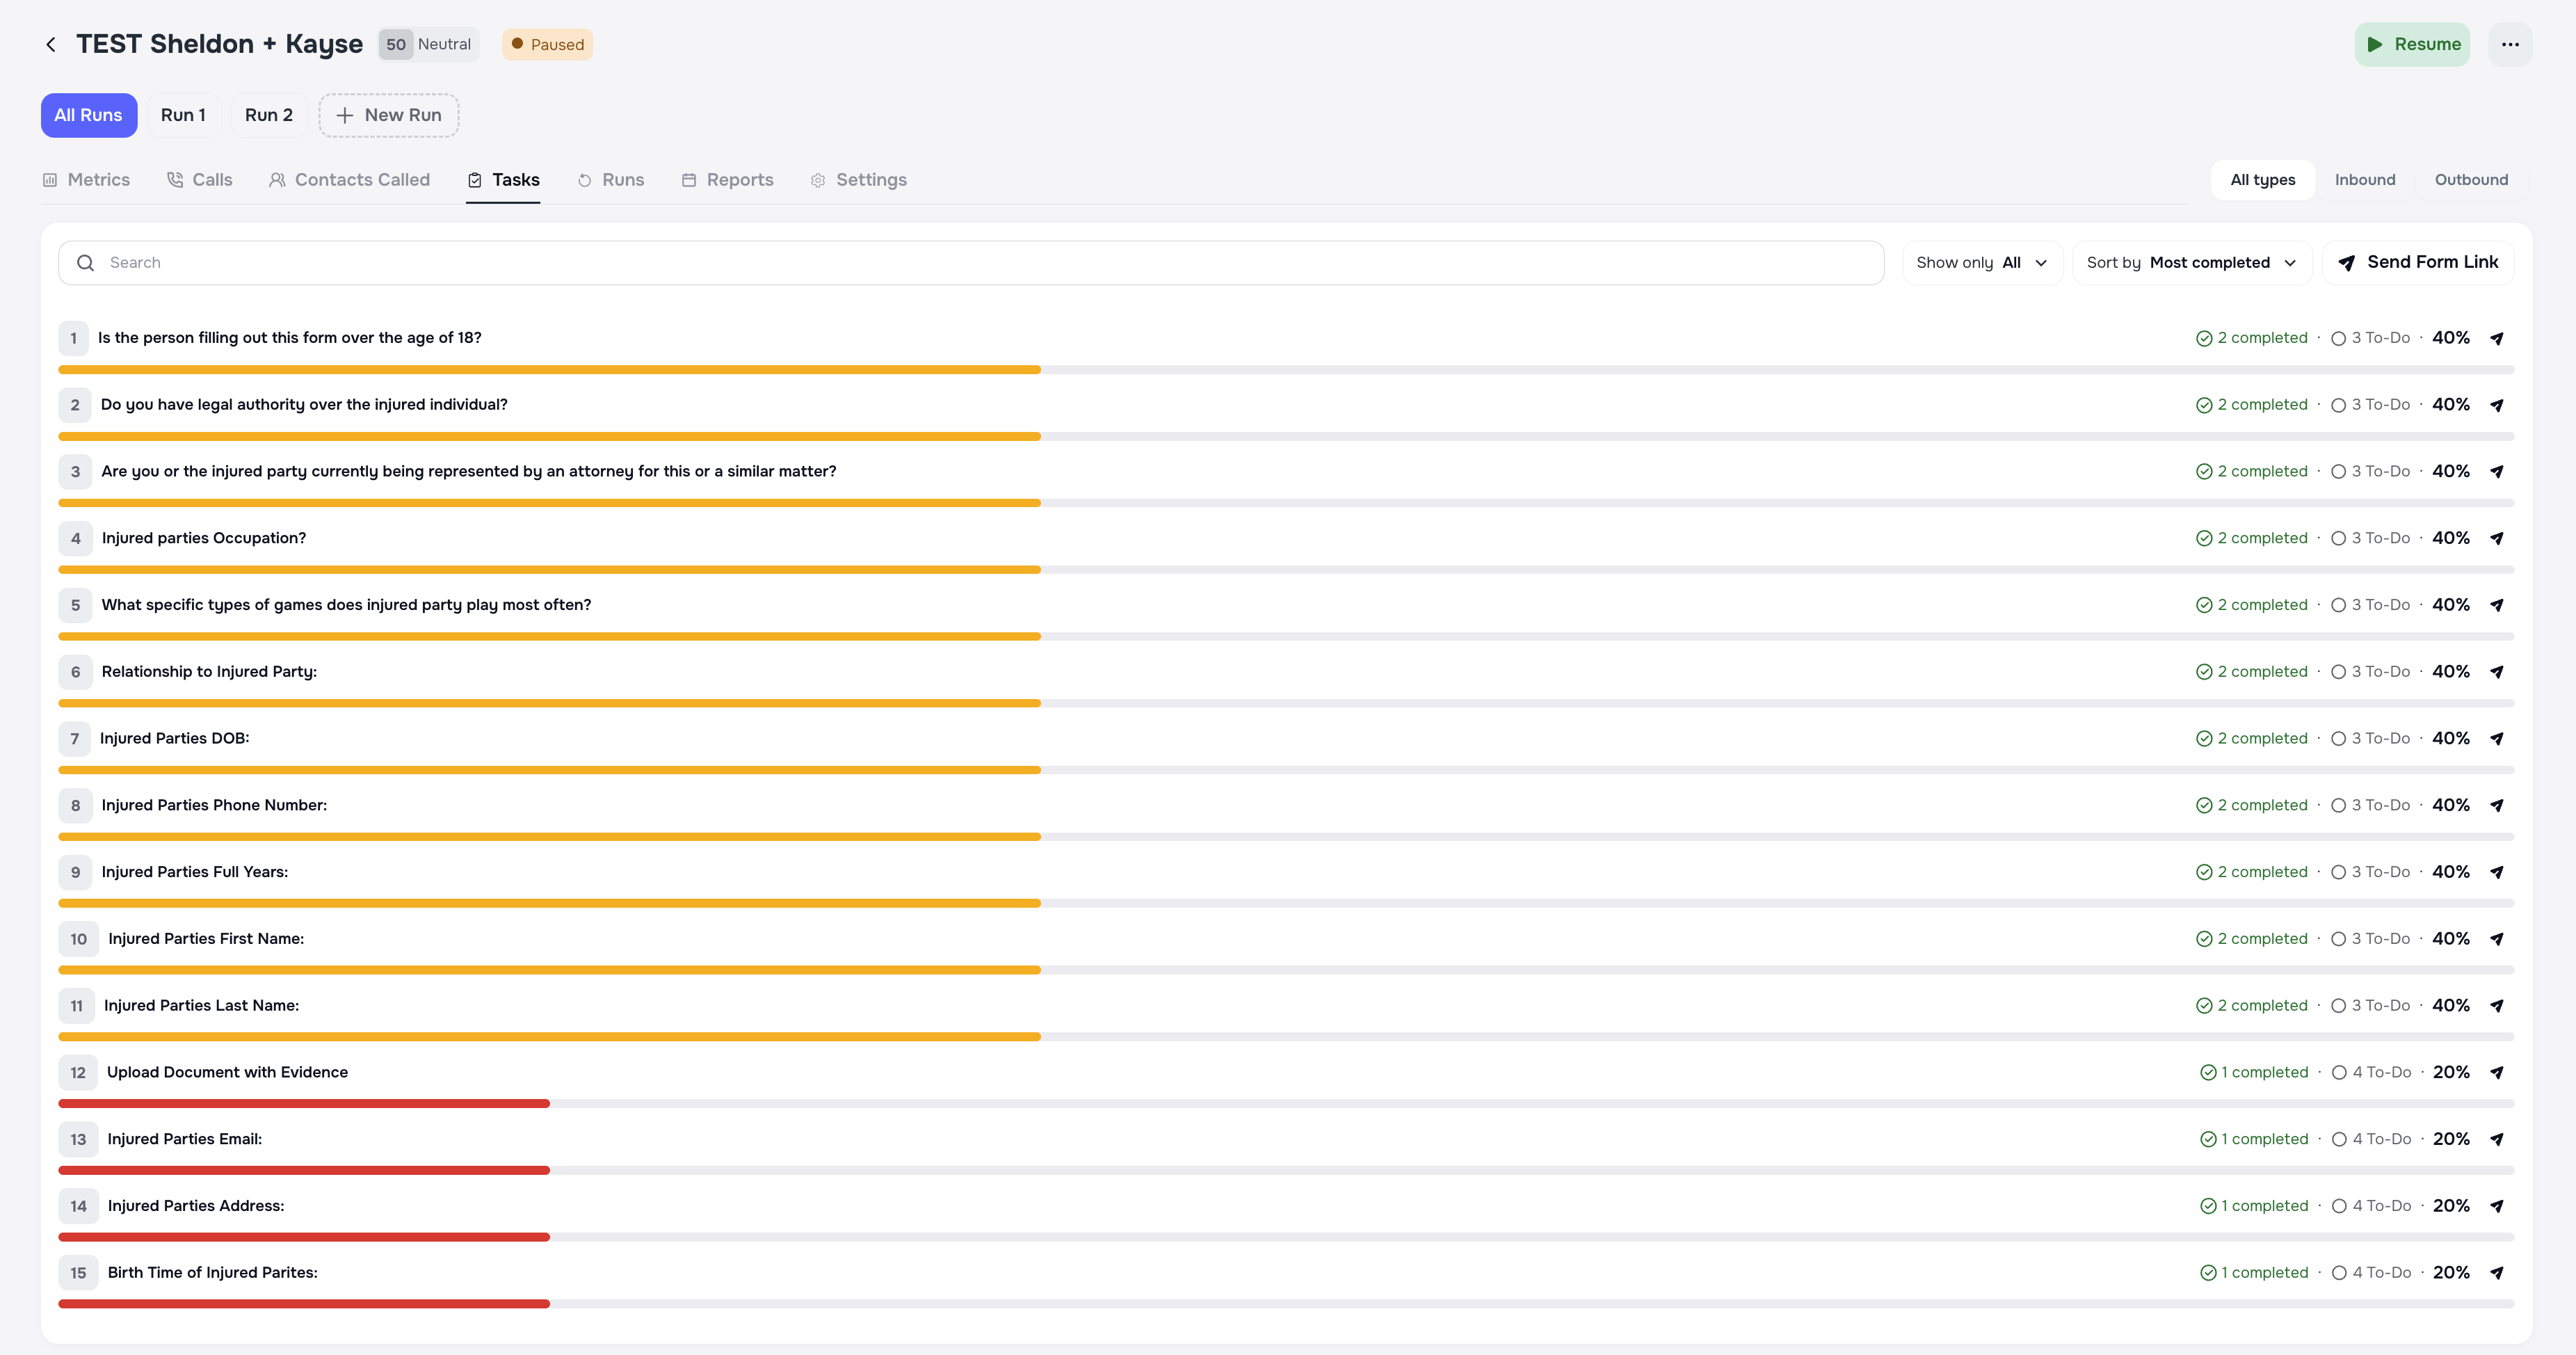Click the Tasks clipboard icon
2576x1355 pixels.
(474, 180)
